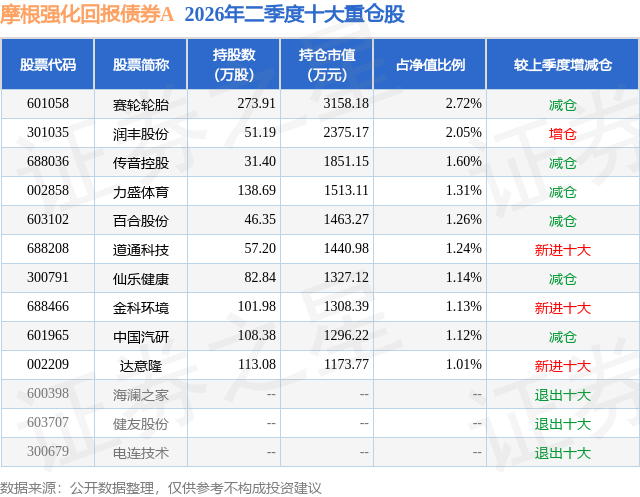The height and width of the screenshot is (497, 640).
Task: Click the 股票代码 column header
Action: pyautogui.click(x=48, y=64)
